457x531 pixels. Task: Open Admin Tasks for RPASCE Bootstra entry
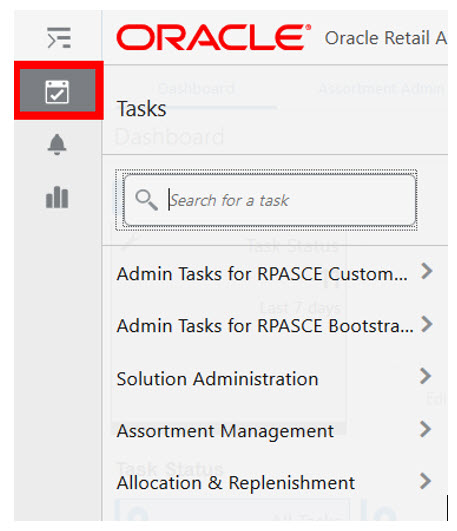(265, 326)
